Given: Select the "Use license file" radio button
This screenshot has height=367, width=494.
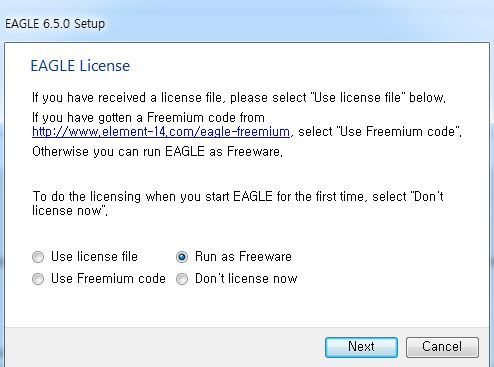Looking at the screenshot, I should [38, 257].
